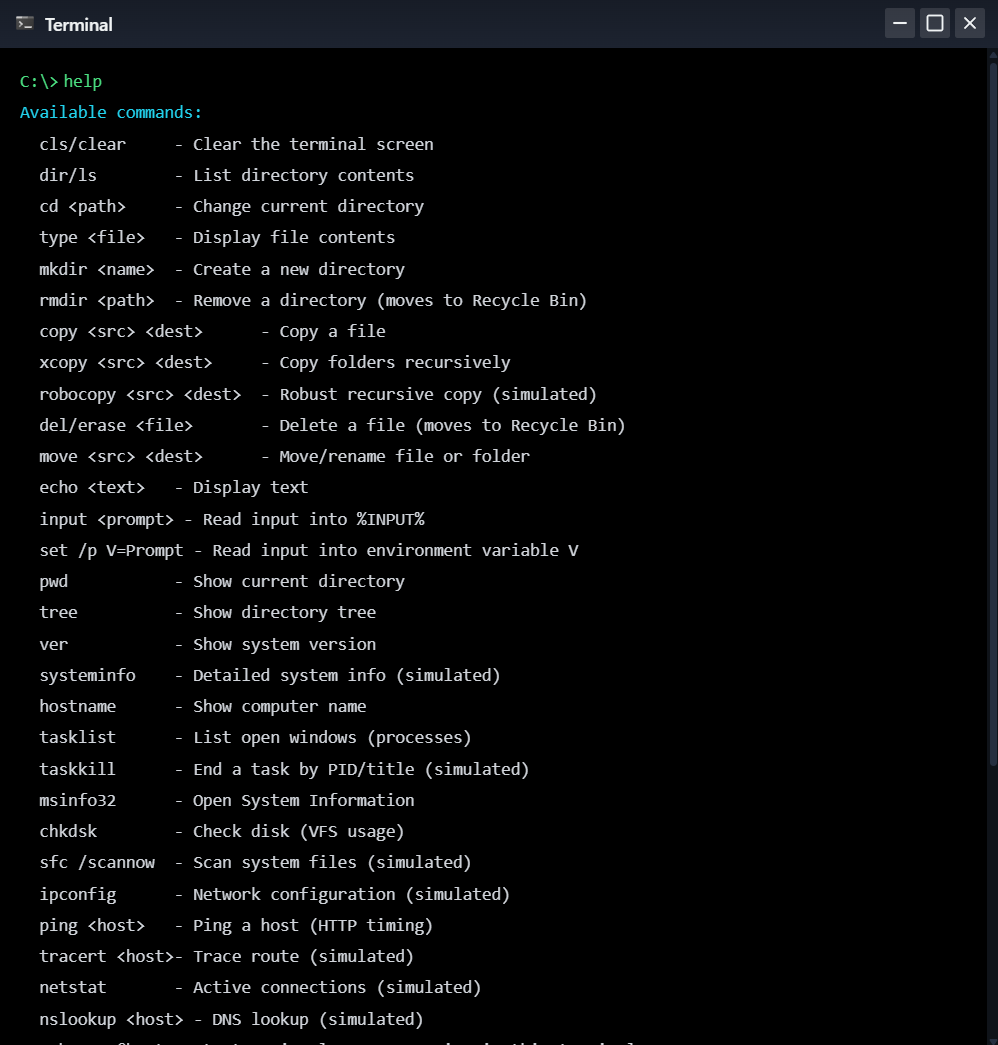Screen dimensions: 998x1045
Task: Click the Terminal app icon in title bar
Action: 25,24
